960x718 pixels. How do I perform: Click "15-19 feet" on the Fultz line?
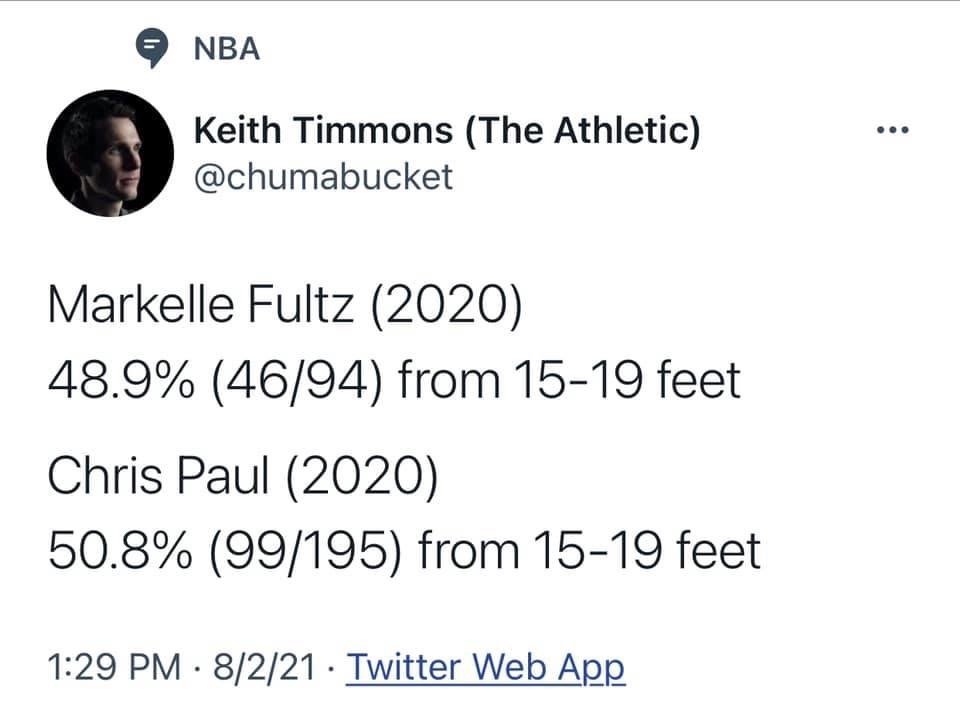[x=623, y=380]
